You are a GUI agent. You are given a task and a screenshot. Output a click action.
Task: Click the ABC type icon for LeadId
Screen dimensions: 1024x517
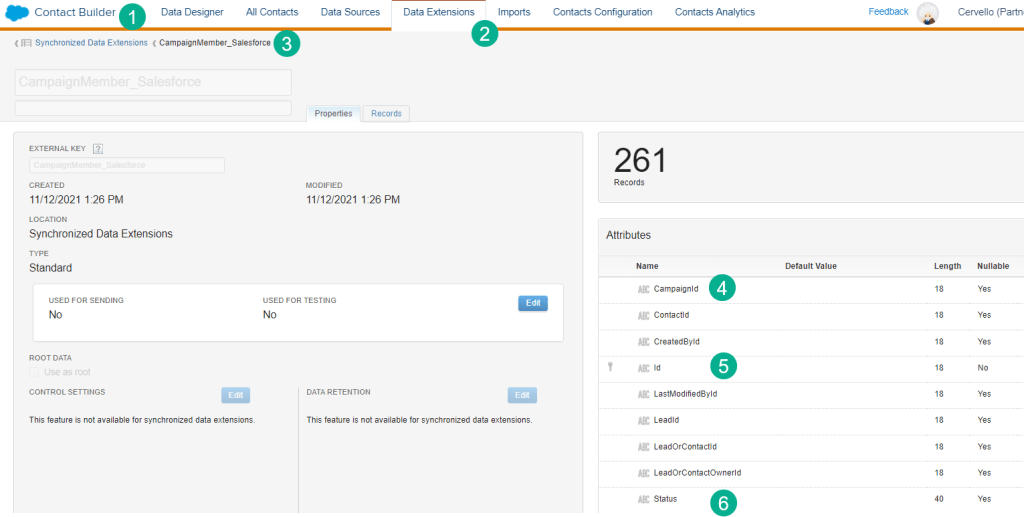click(x=643, y=420)
